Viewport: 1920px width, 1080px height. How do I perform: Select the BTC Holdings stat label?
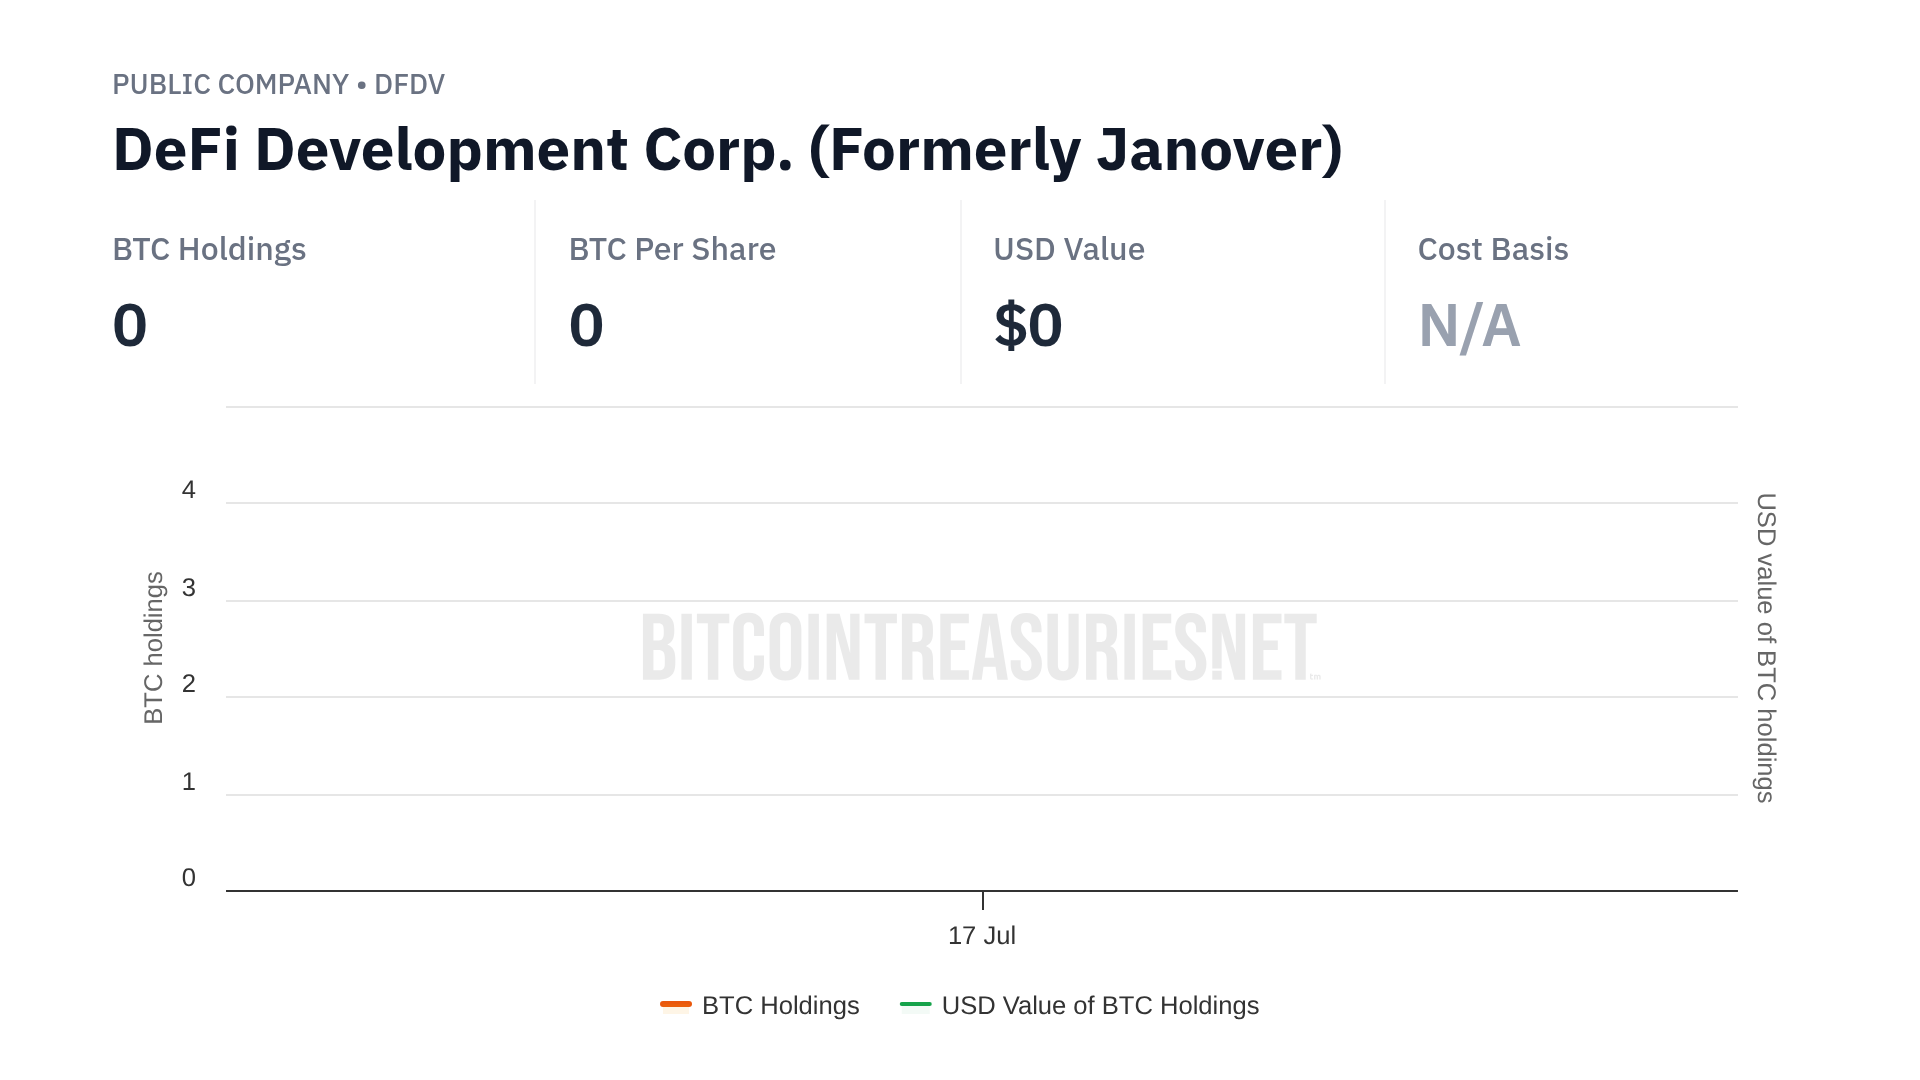point(209,249)
